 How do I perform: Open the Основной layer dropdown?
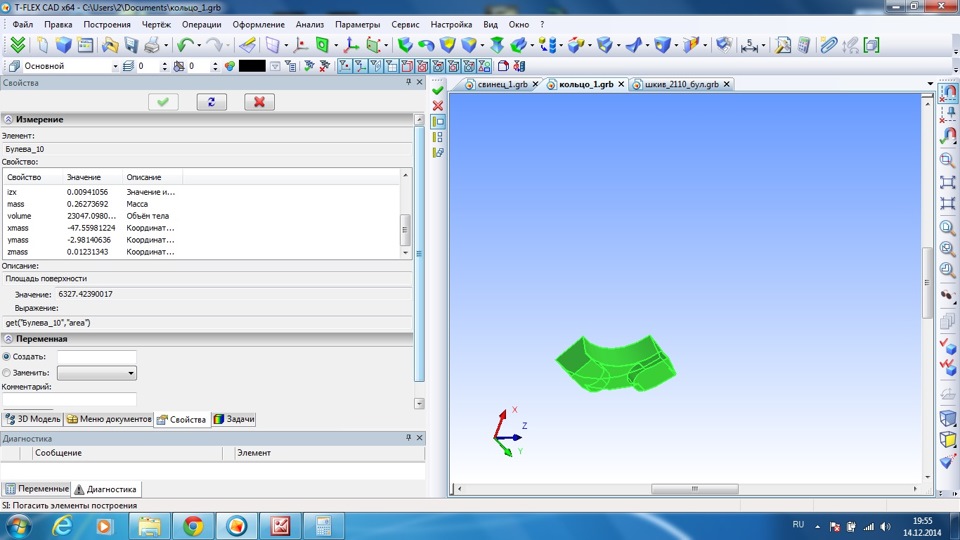(113, 66)
